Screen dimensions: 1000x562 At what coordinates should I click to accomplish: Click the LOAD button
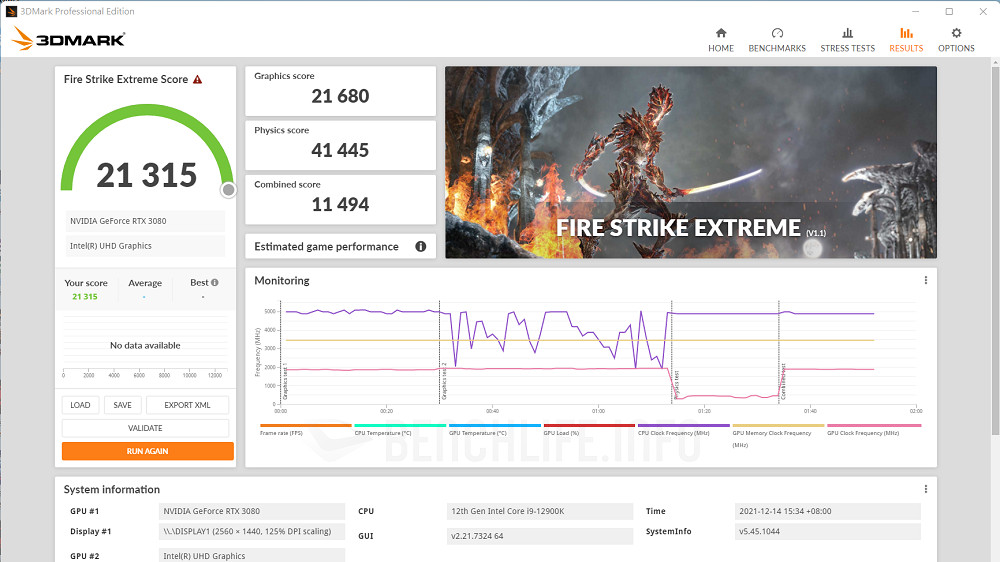[x=80, y=405]
